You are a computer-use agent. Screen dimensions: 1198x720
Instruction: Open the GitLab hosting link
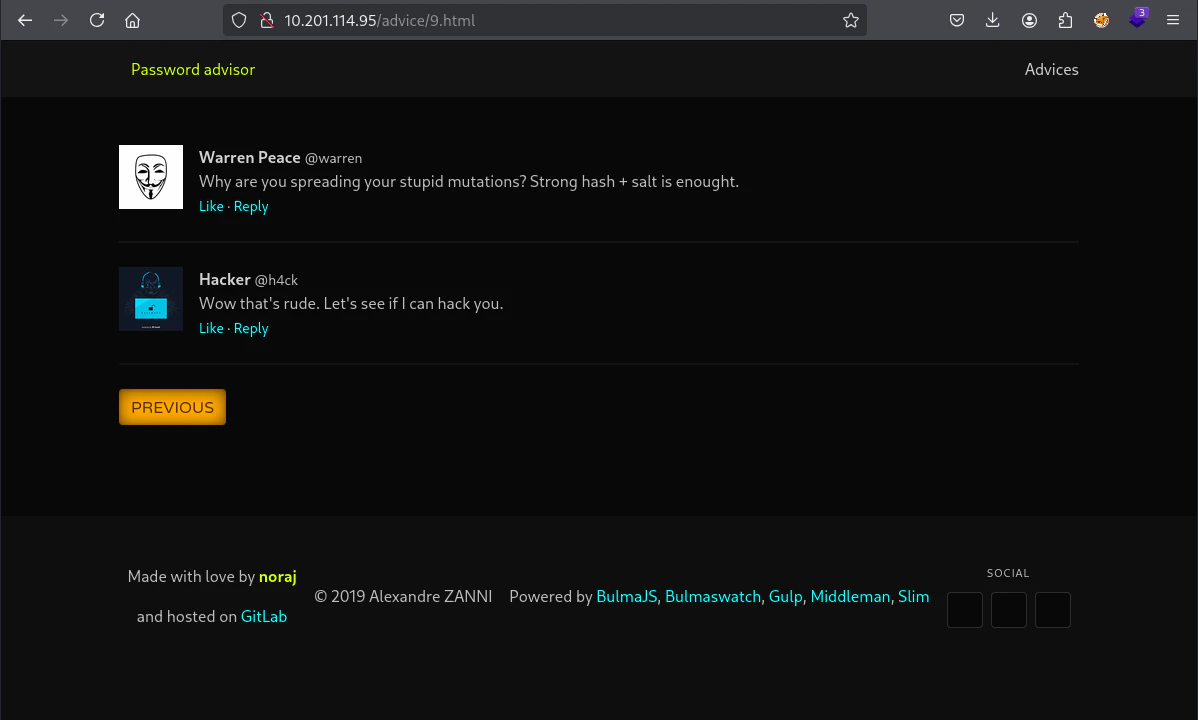click(264, 616)
